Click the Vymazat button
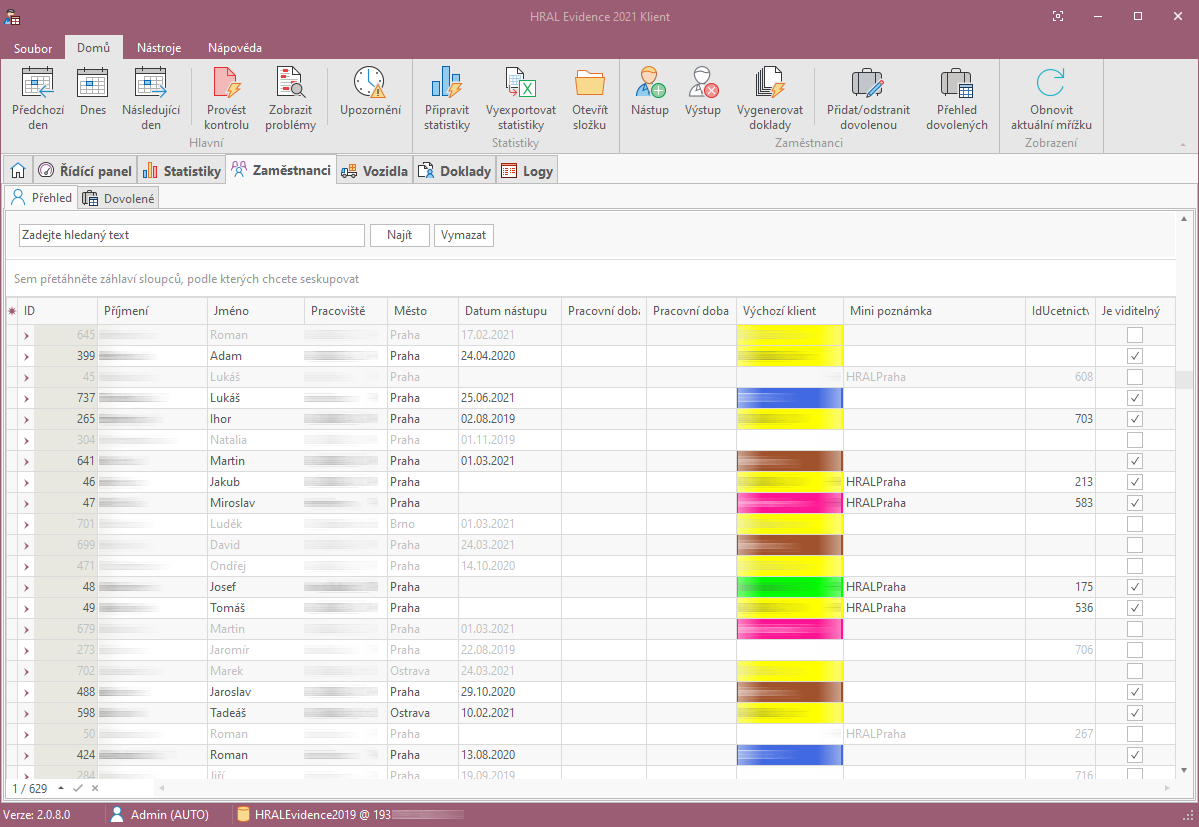This screenshot has height=827, width=1199. 463,235
